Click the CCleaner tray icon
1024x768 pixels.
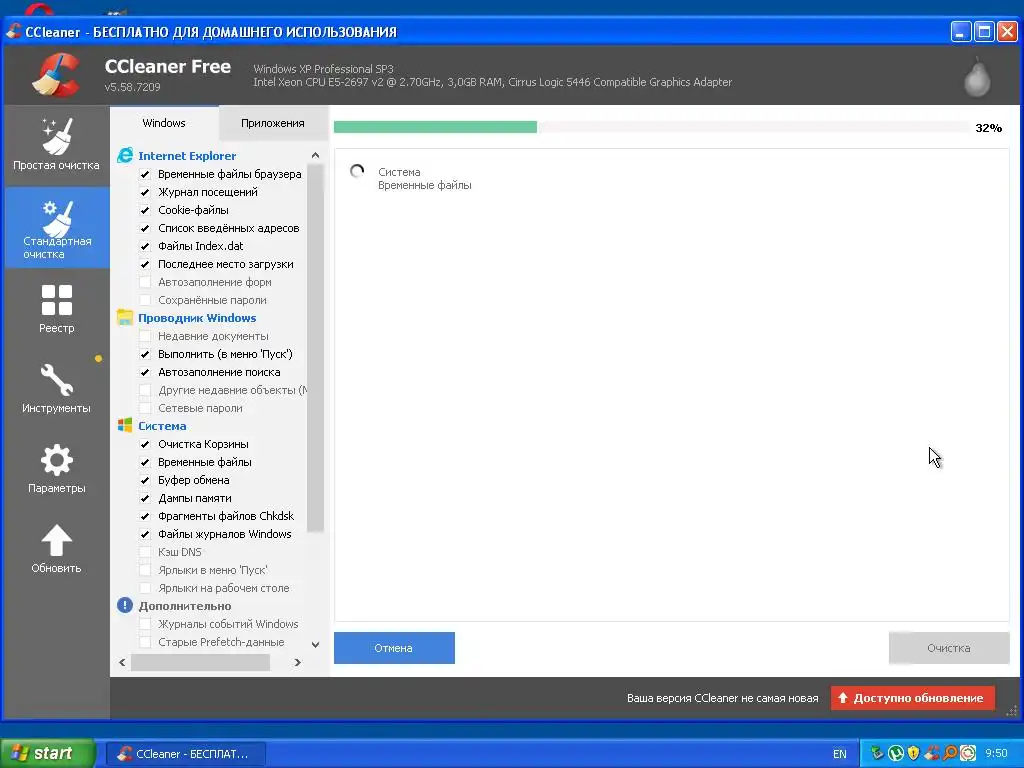(x=932, y=753)
